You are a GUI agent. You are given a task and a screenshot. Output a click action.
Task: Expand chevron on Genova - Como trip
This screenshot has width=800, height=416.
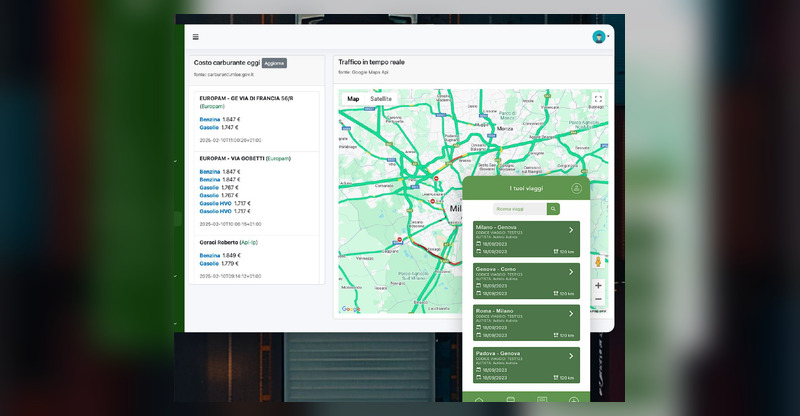[x=571, y=272]
